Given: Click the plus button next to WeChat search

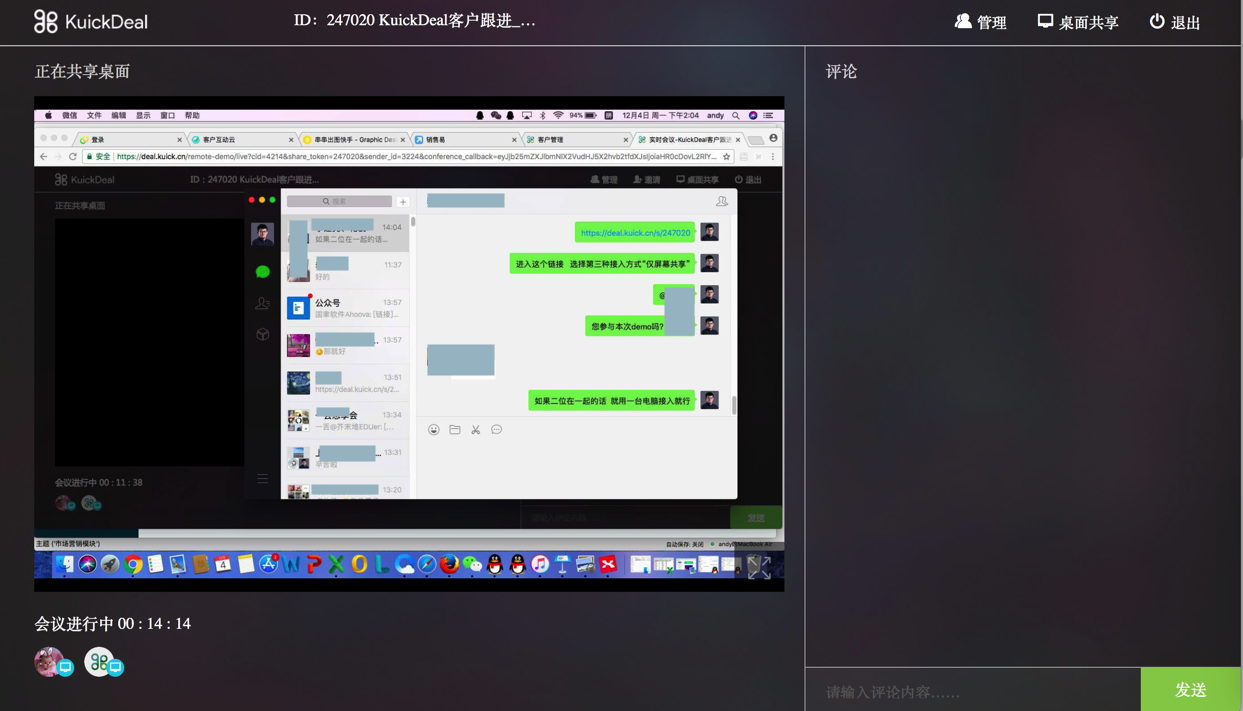Looking at the screenshot, I should [403, 201].
